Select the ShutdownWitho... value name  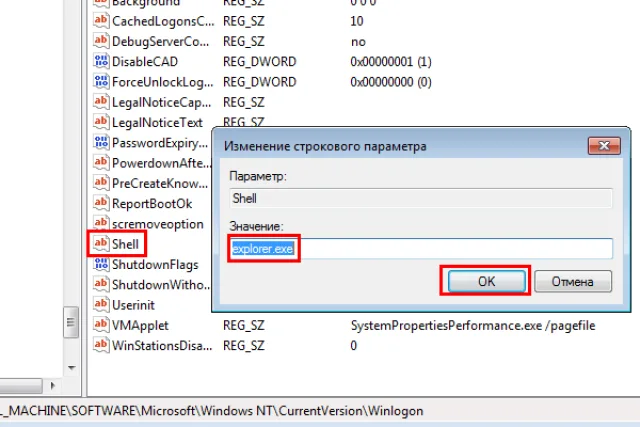(161, 285)
